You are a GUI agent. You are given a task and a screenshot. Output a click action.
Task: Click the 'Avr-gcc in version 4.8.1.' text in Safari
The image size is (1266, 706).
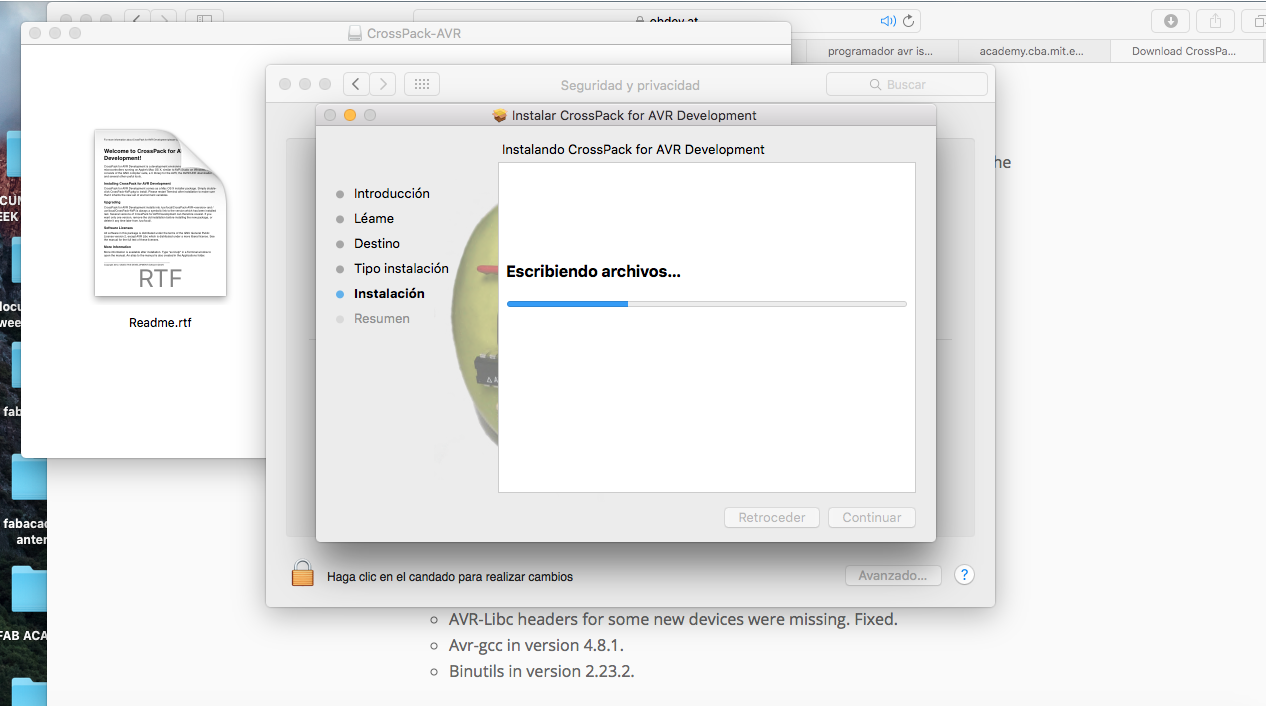tap(536, 645)
